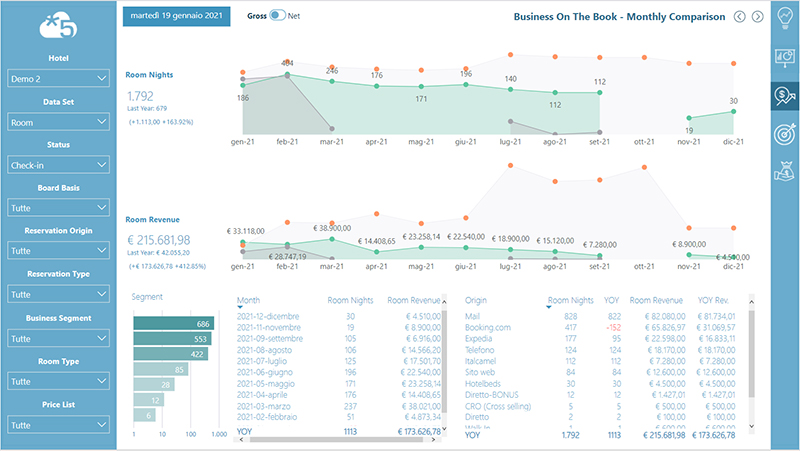Open the presentation chart page icon
This screenshot has width=800, height=451.
[x=785, y=57]
